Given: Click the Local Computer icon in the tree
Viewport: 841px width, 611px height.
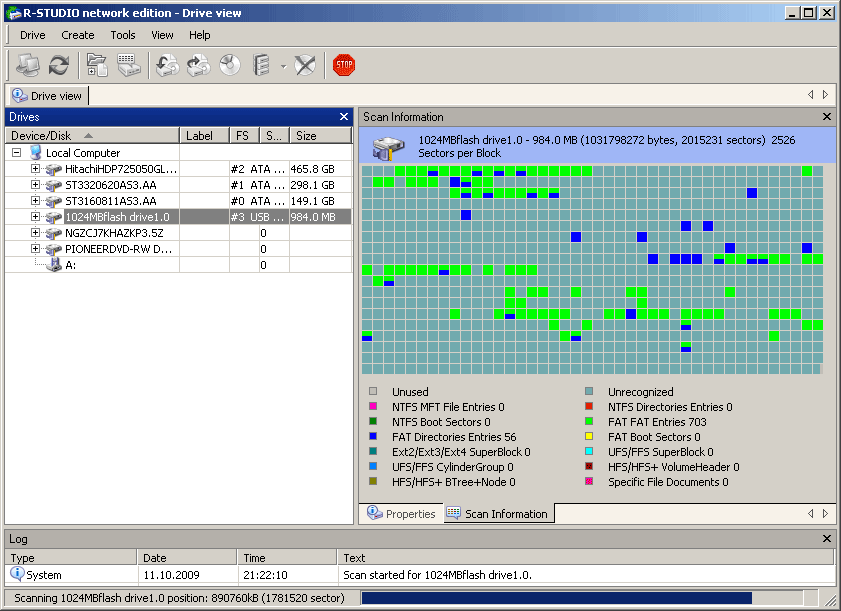Looking at the screenshot, I should pos(35,152).
